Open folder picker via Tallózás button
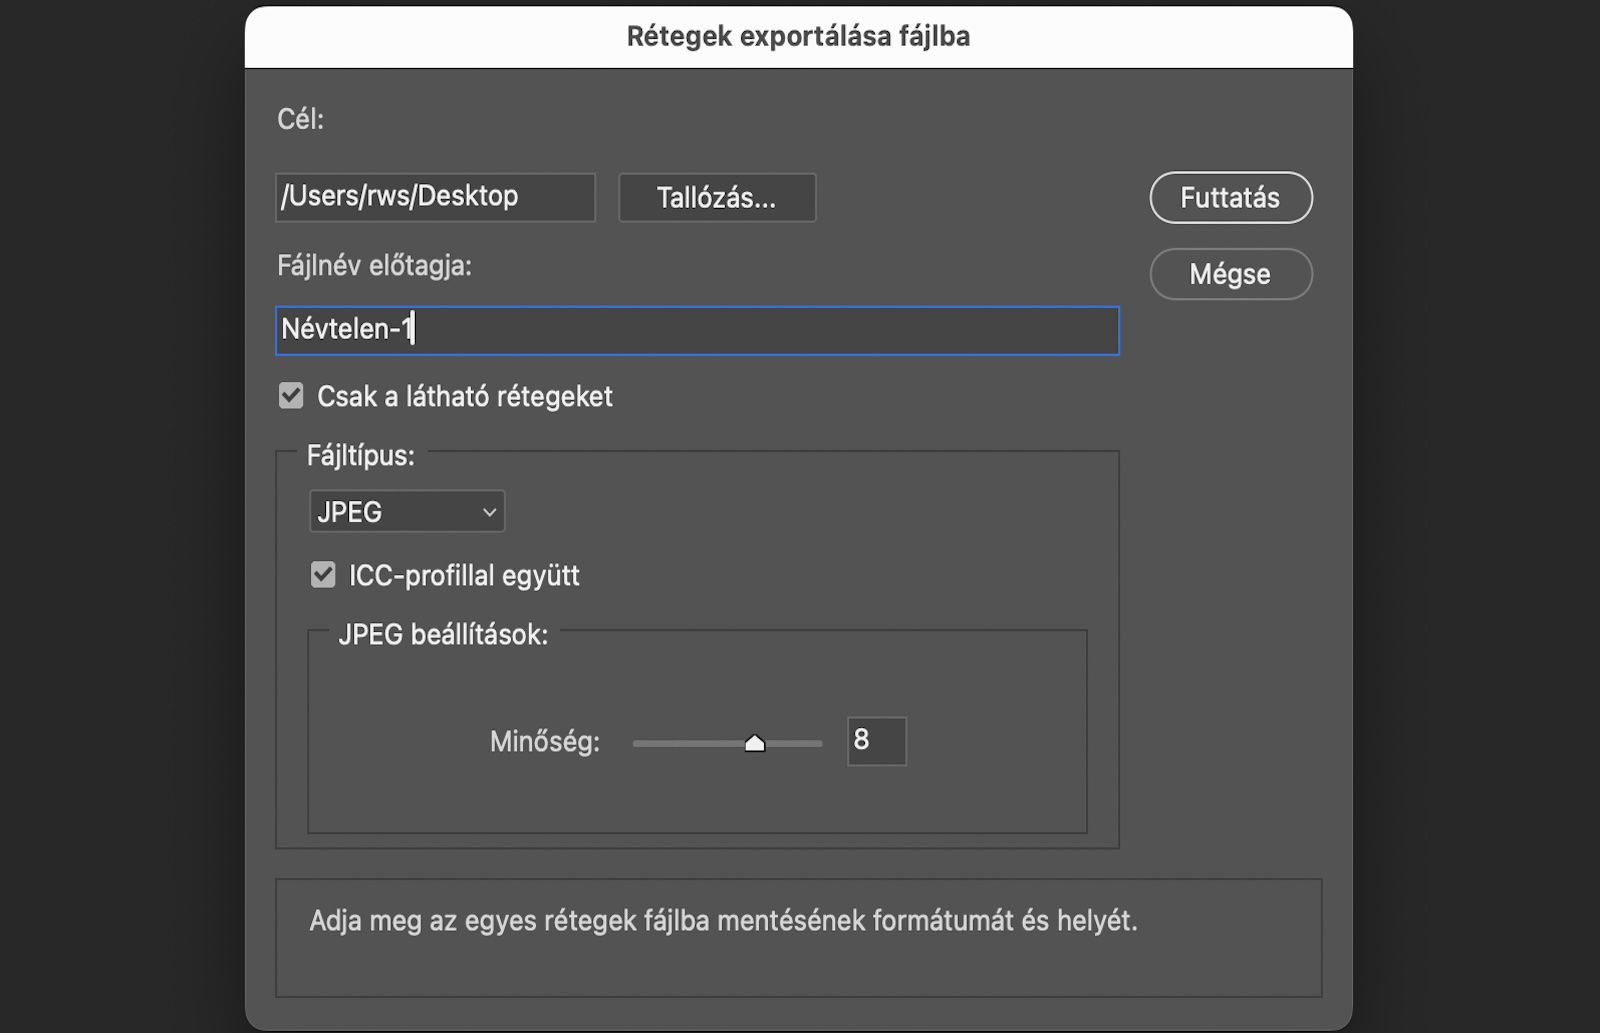This screenshot has height=1033, width=1600. [716, 197]
